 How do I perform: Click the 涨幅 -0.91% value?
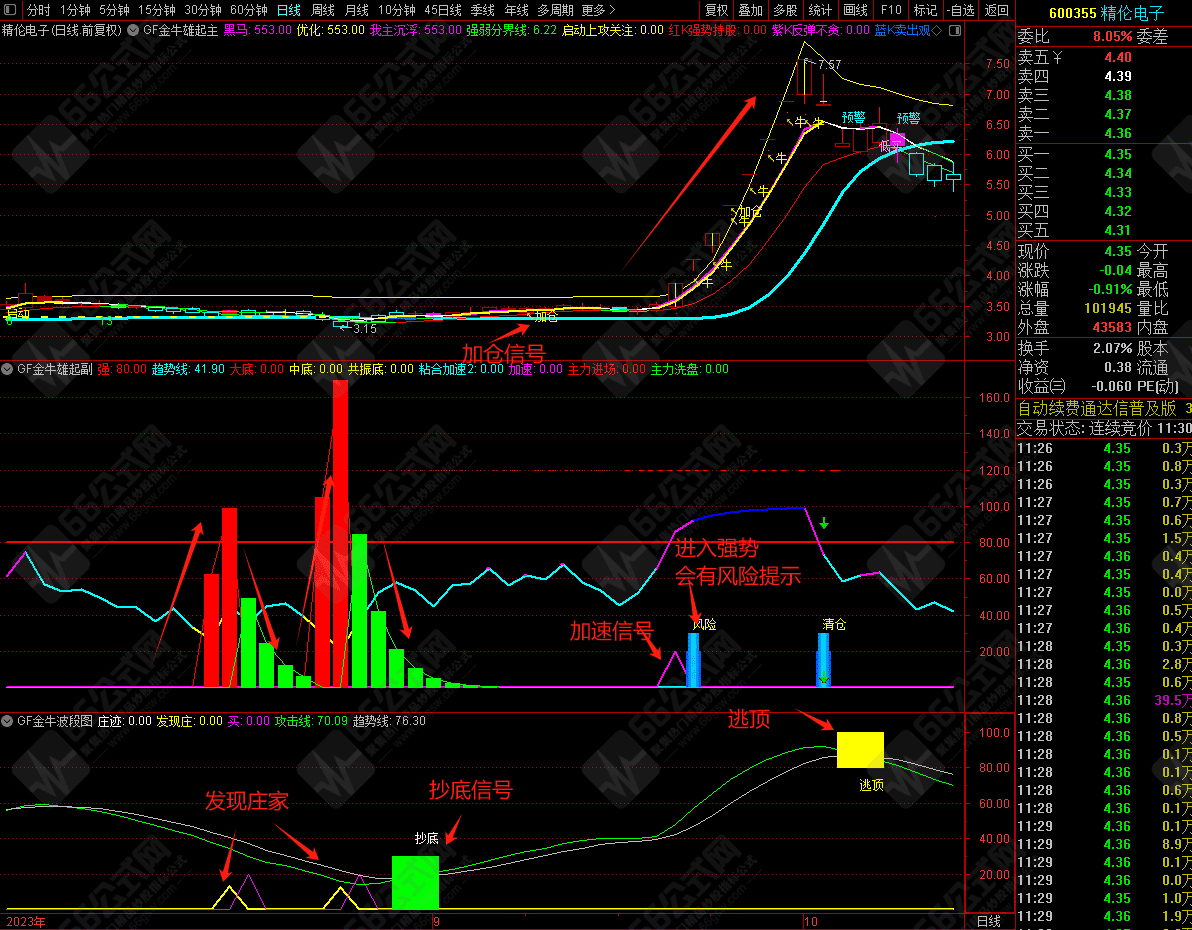point(1109,290)
